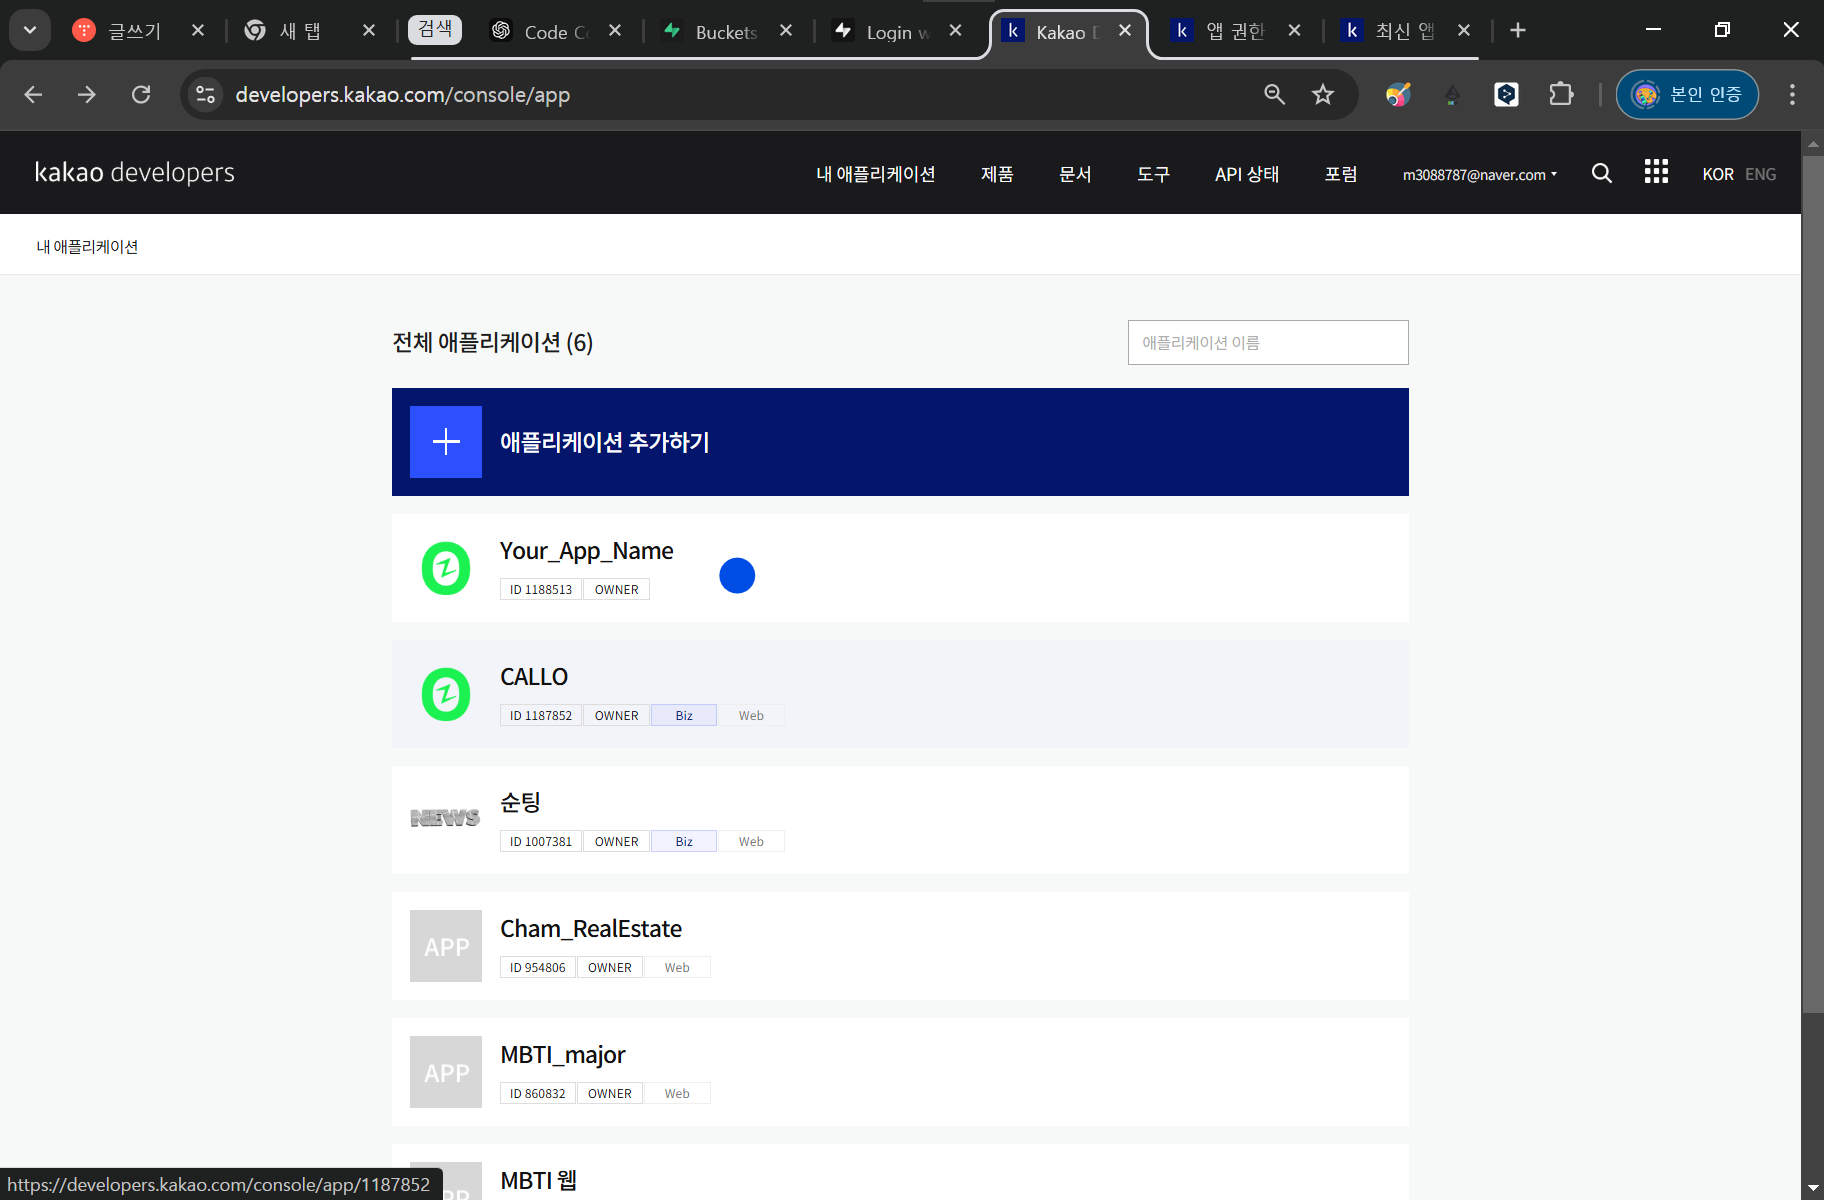Click ID 1188513 badge
The height and width of the screenshot is (1200, 1824).
(541, 589)
